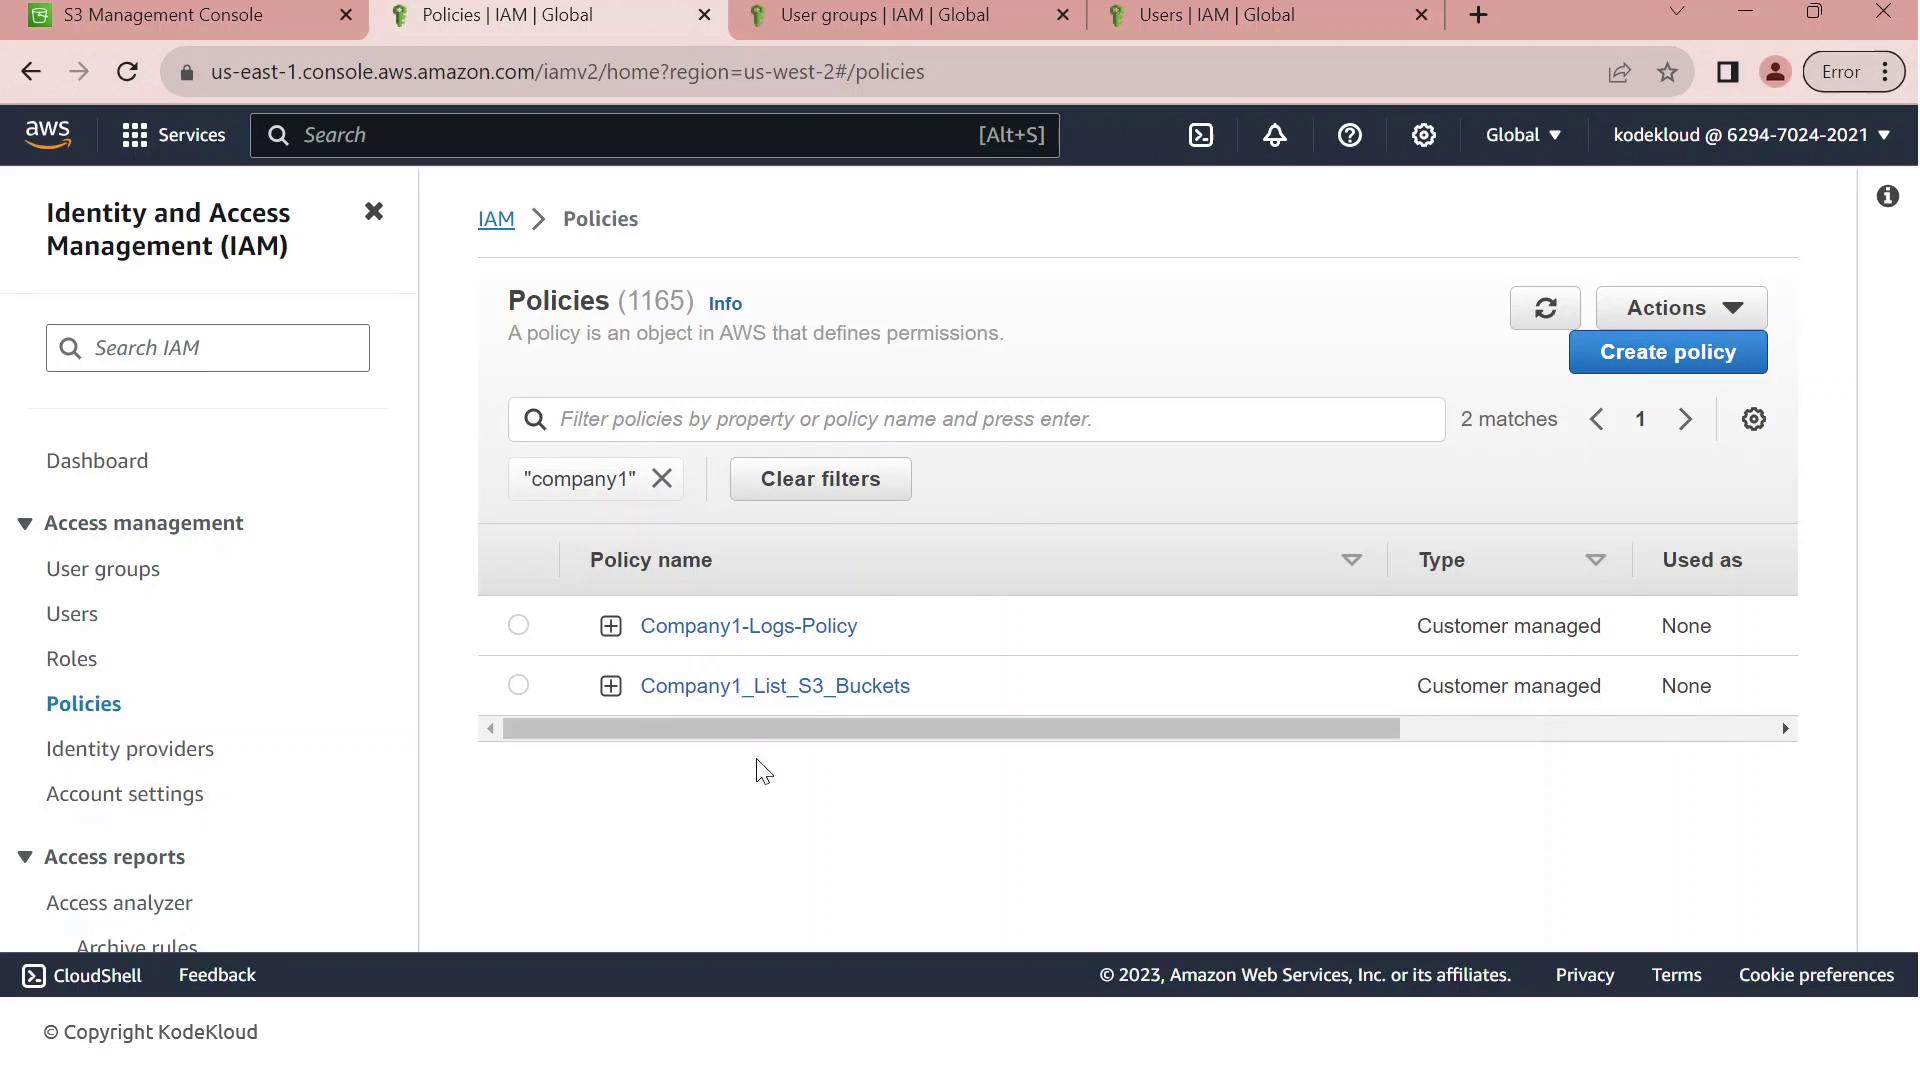This screenshot has width=1920, height=1080.
Task: Click the horizontal table scrollbar
Action: pyautogui.click(x=950, y=729)
